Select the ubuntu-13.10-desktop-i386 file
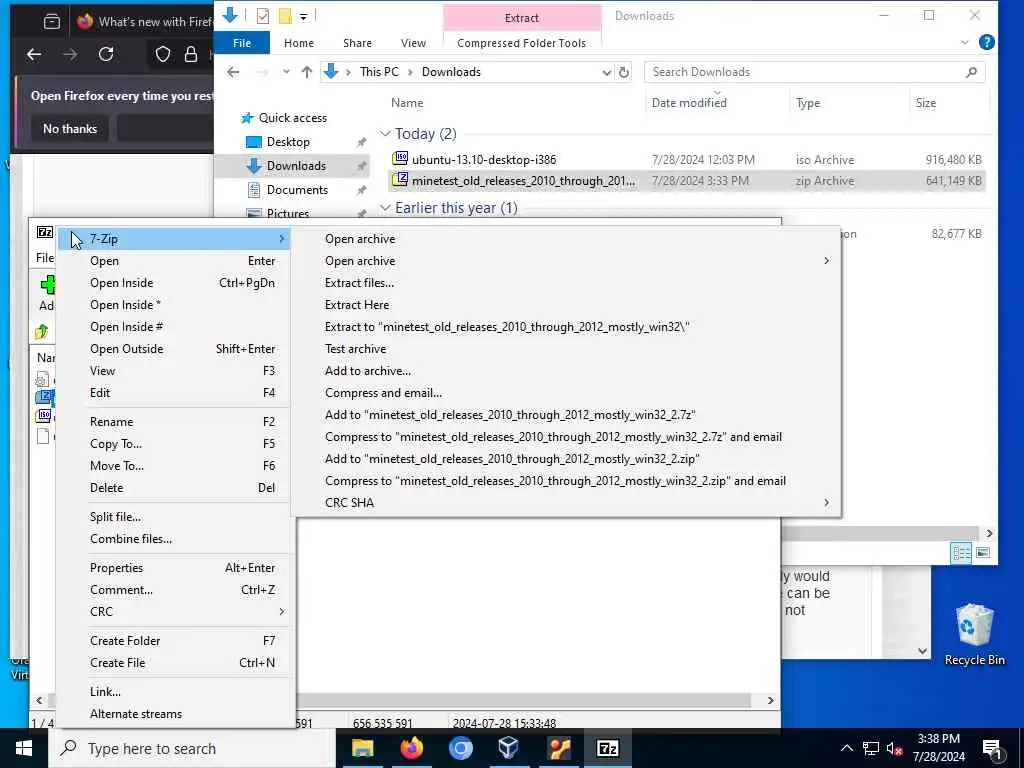This screenshot has width=1024, height=768. [x=484, y=159]
